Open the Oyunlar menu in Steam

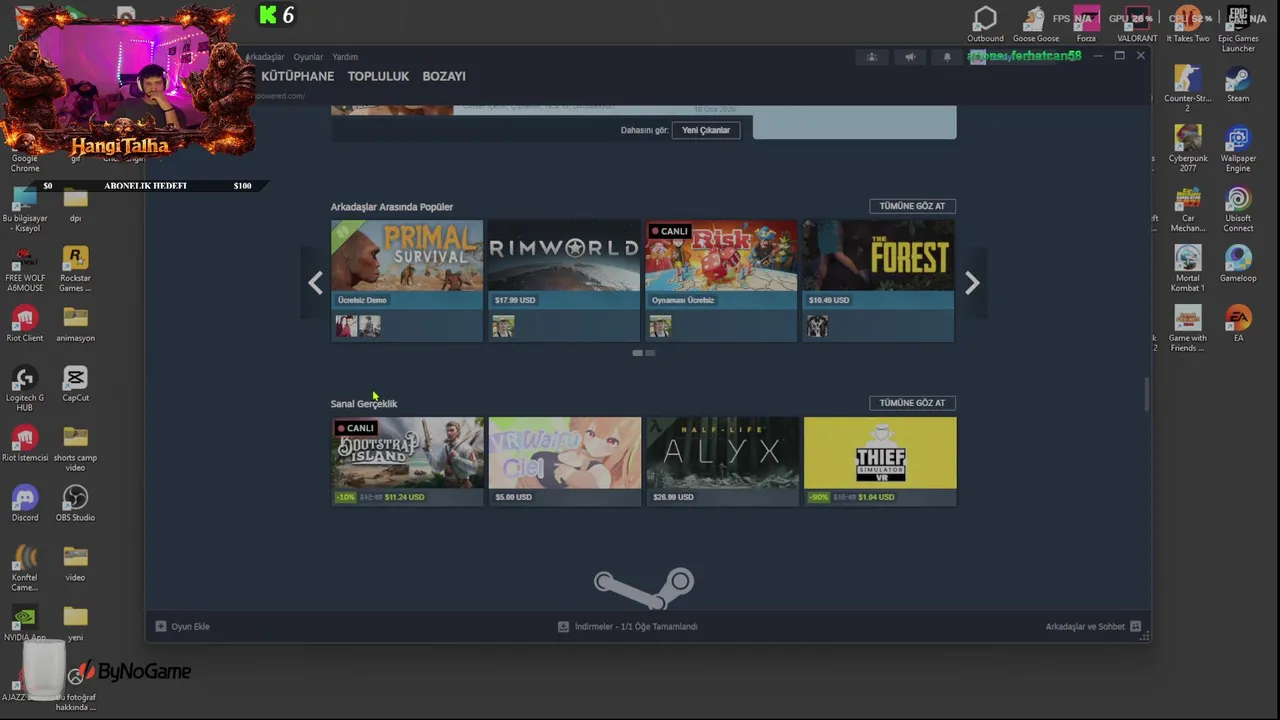pyautogui.click(x=308, y=57)
